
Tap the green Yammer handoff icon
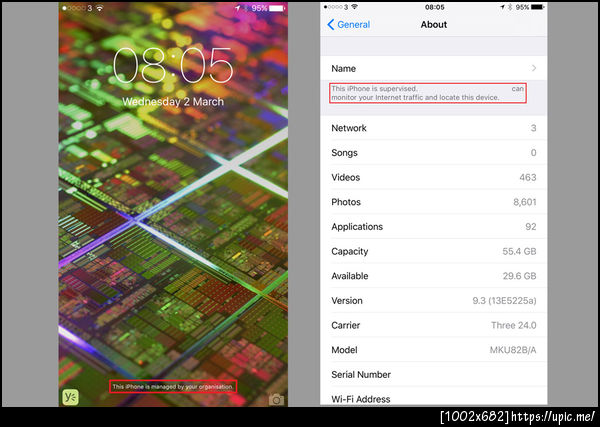[70, 398]
